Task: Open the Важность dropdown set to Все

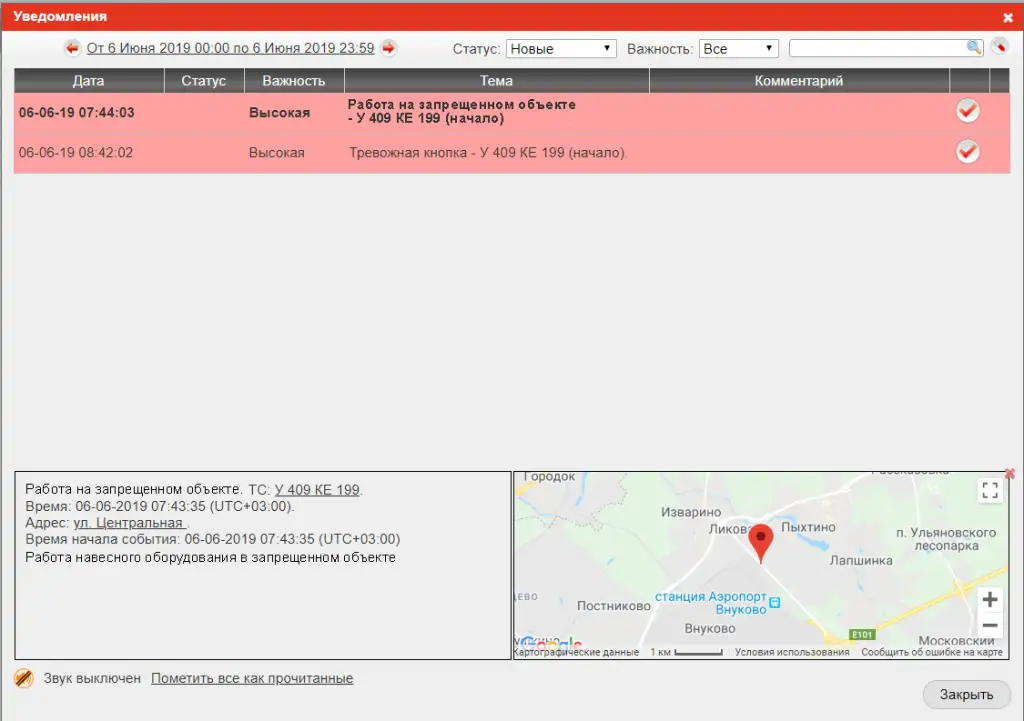Action: point(739,48)
